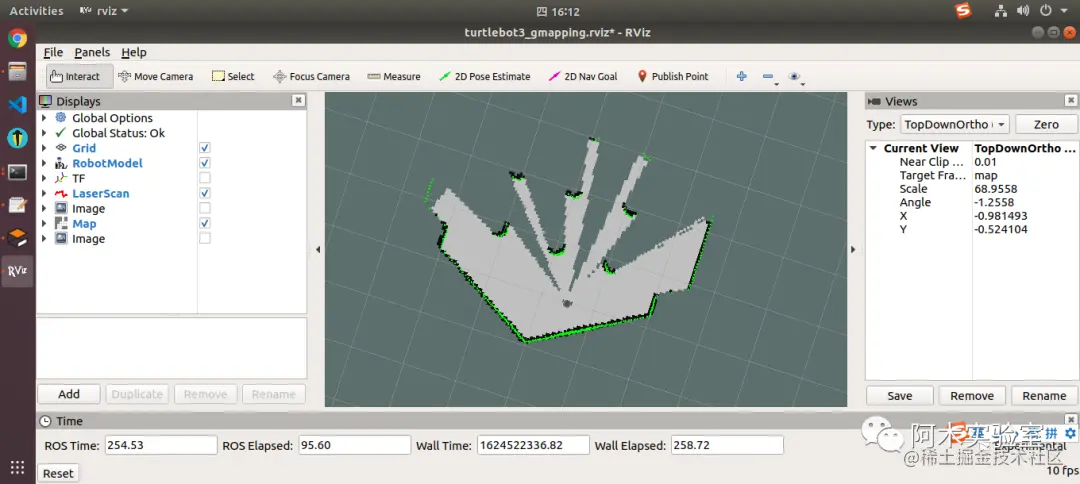The height and width of the screenshot is (484, 1080).
Task: Open Show Applications grid icon
Action: 17,467
